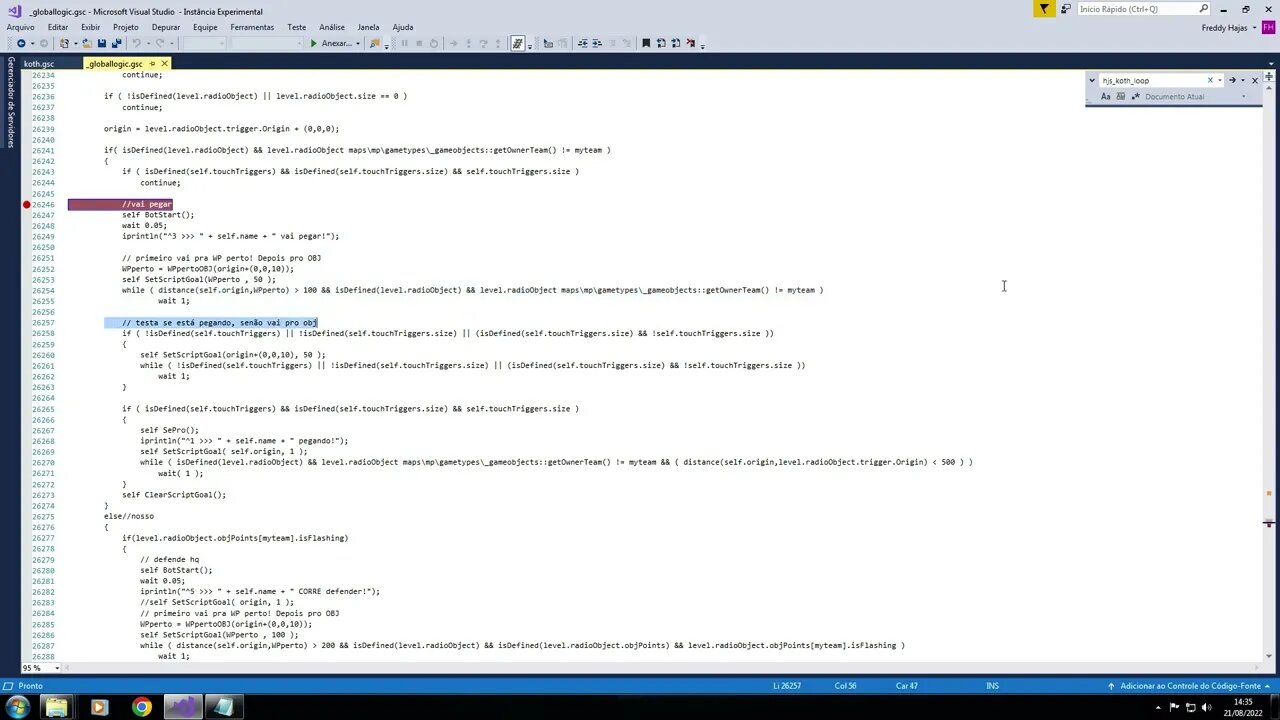Click the FH account avatar
Screen dimensions: 1280x720
pyautogui.click(x=1267, y=28)
